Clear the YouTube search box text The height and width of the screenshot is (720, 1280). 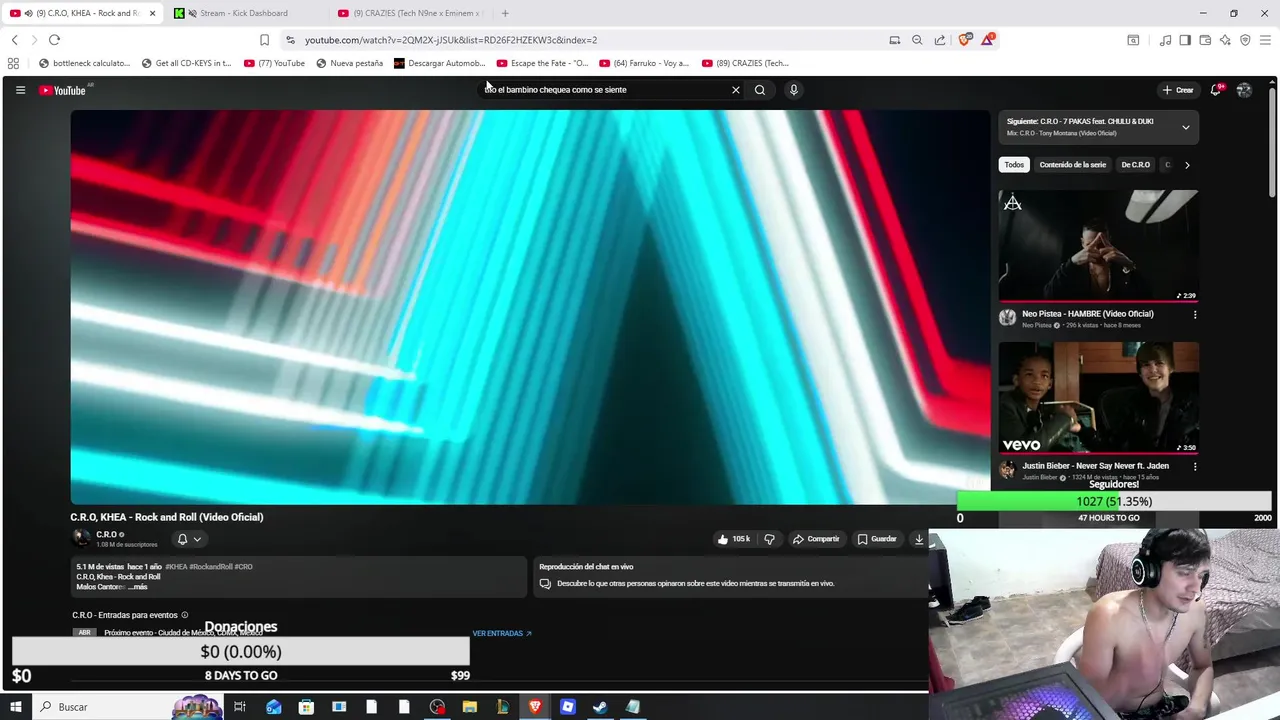[736, 90]
